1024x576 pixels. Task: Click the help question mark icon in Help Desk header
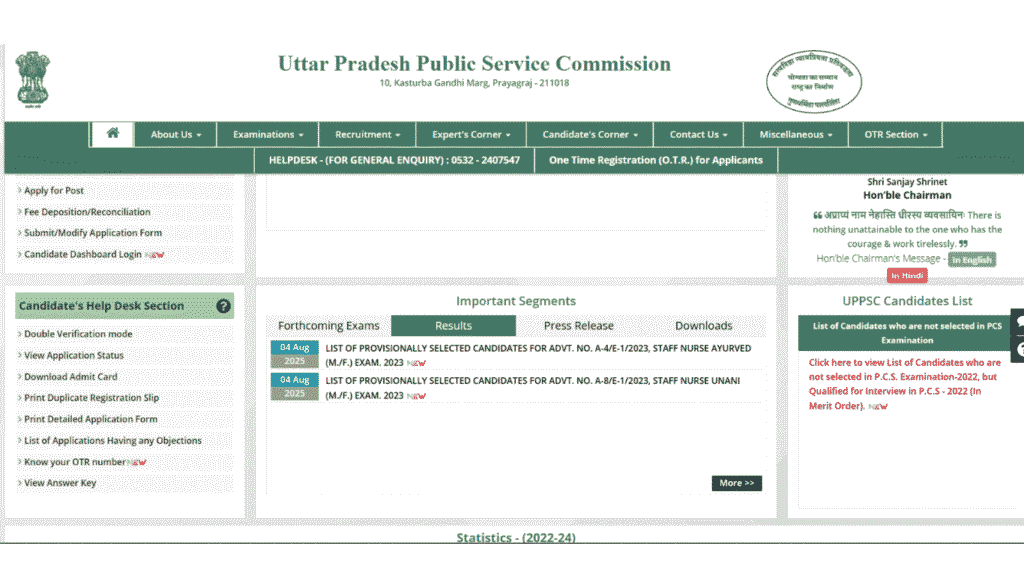coord(223,306)
